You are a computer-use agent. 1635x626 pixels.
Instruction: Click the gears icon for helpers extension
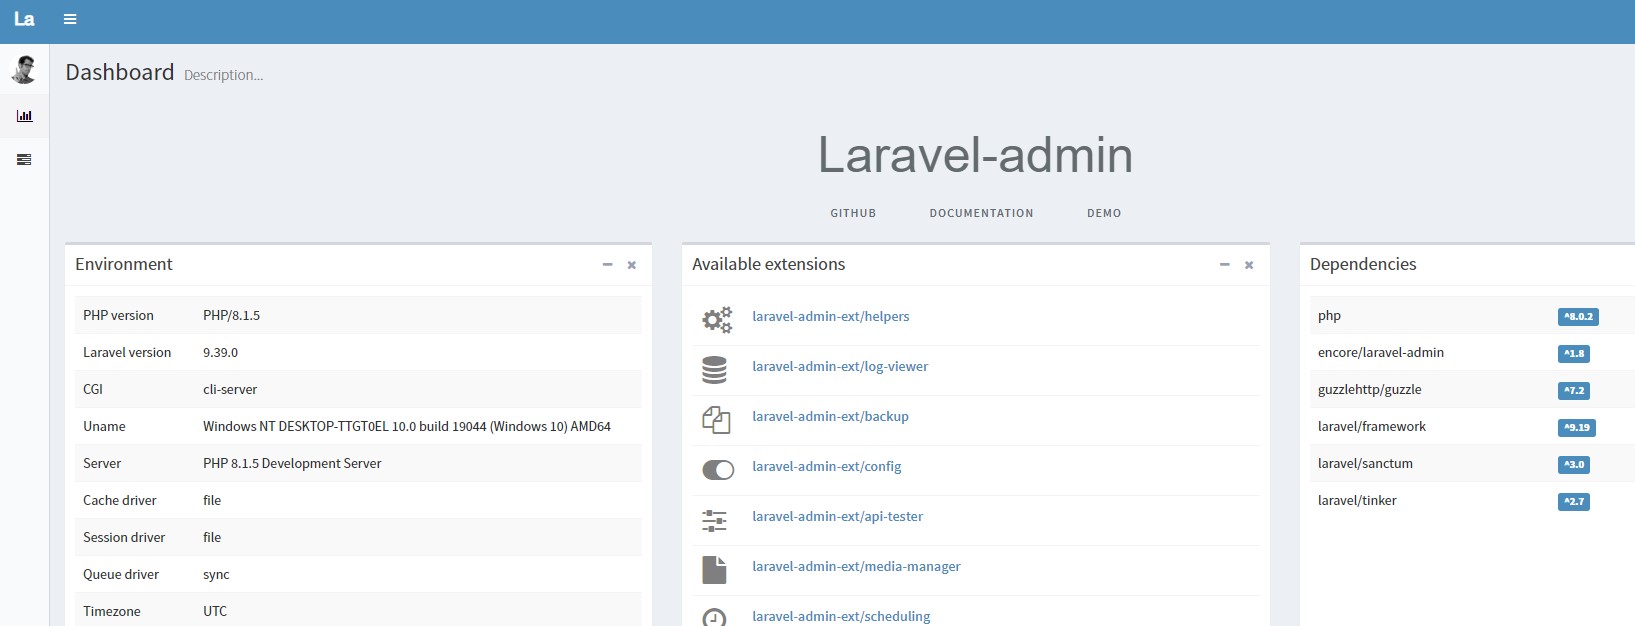[717, 319]
